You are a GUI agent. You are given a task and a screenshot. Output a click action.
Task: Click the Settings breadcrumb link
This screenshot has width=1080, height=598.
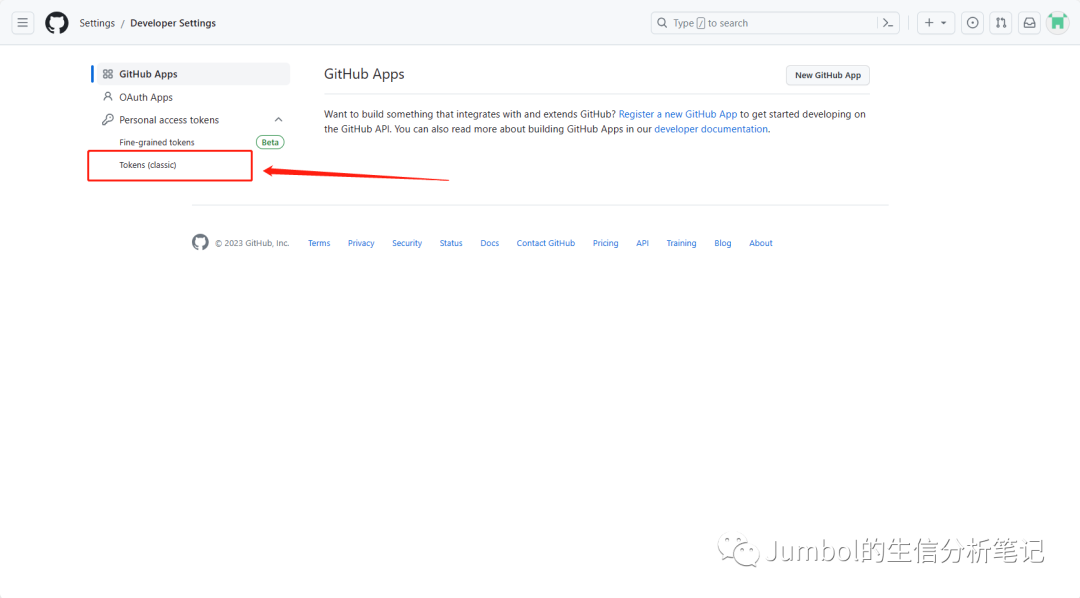tap(97, 23)
